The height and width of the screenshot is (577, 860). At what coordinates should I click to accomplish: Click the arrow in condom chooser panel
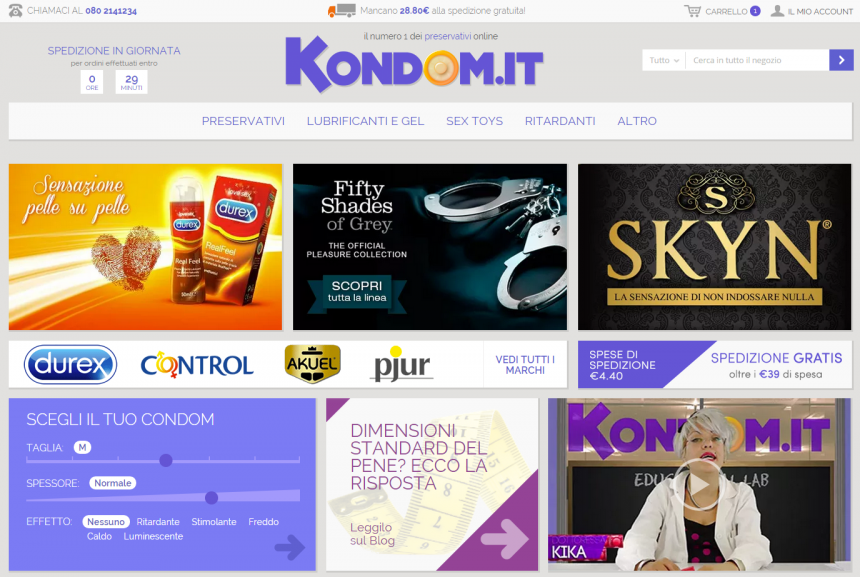[x=290, y=546]
